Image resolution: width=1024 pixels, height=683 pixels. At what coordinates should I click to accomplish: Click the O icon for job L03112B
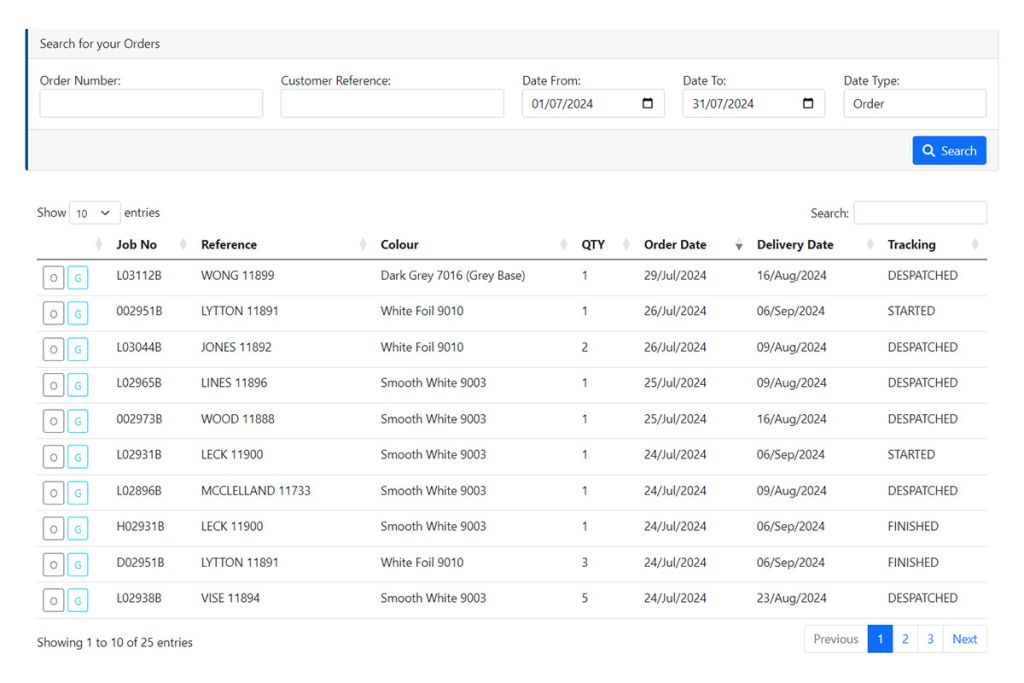click(54, 278)
